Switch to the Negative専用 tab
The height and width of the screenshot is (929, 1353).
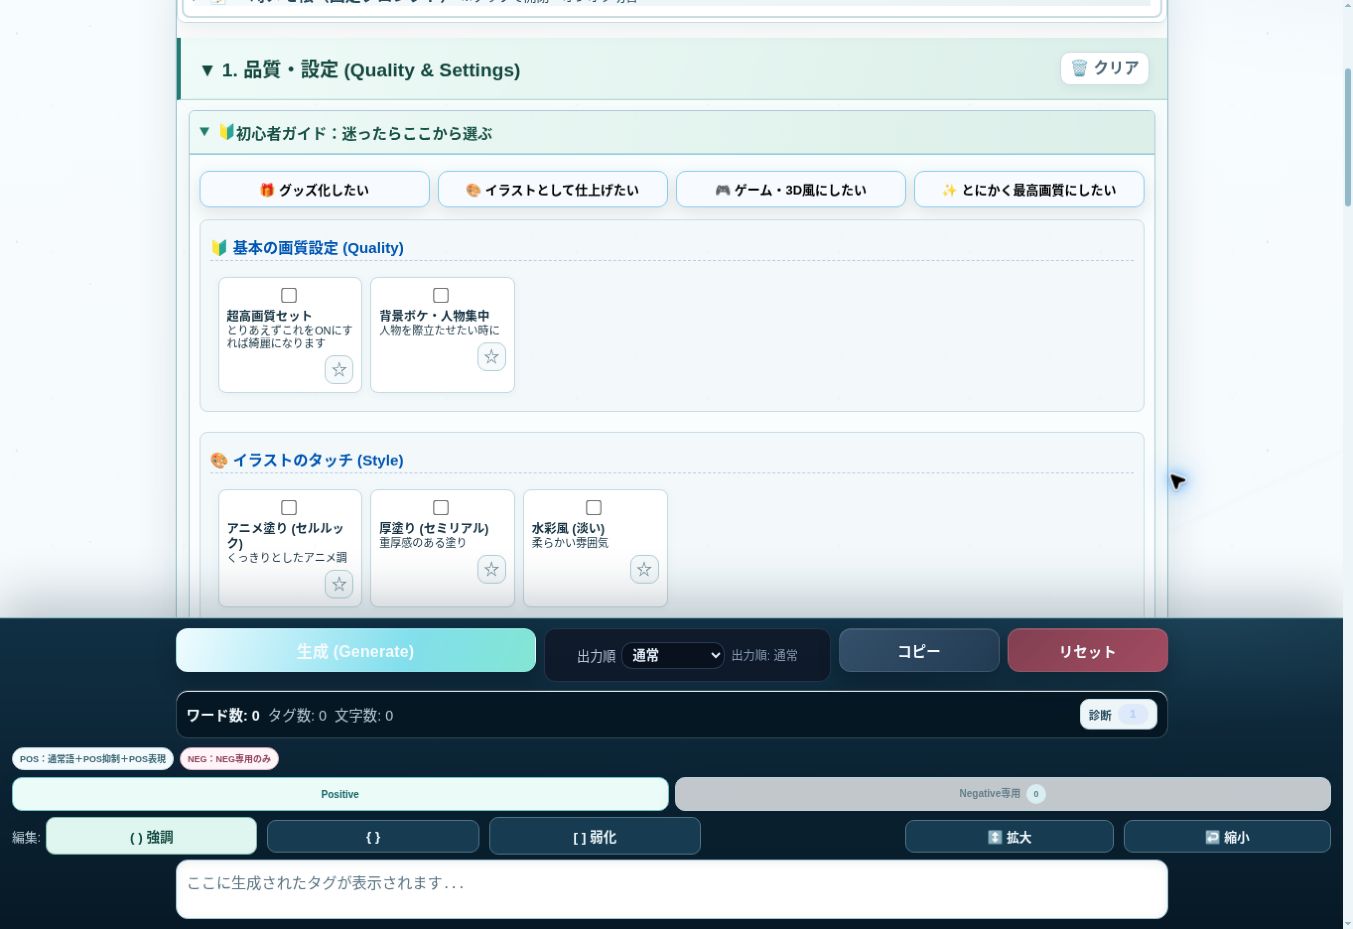(x=1003, y=794)
